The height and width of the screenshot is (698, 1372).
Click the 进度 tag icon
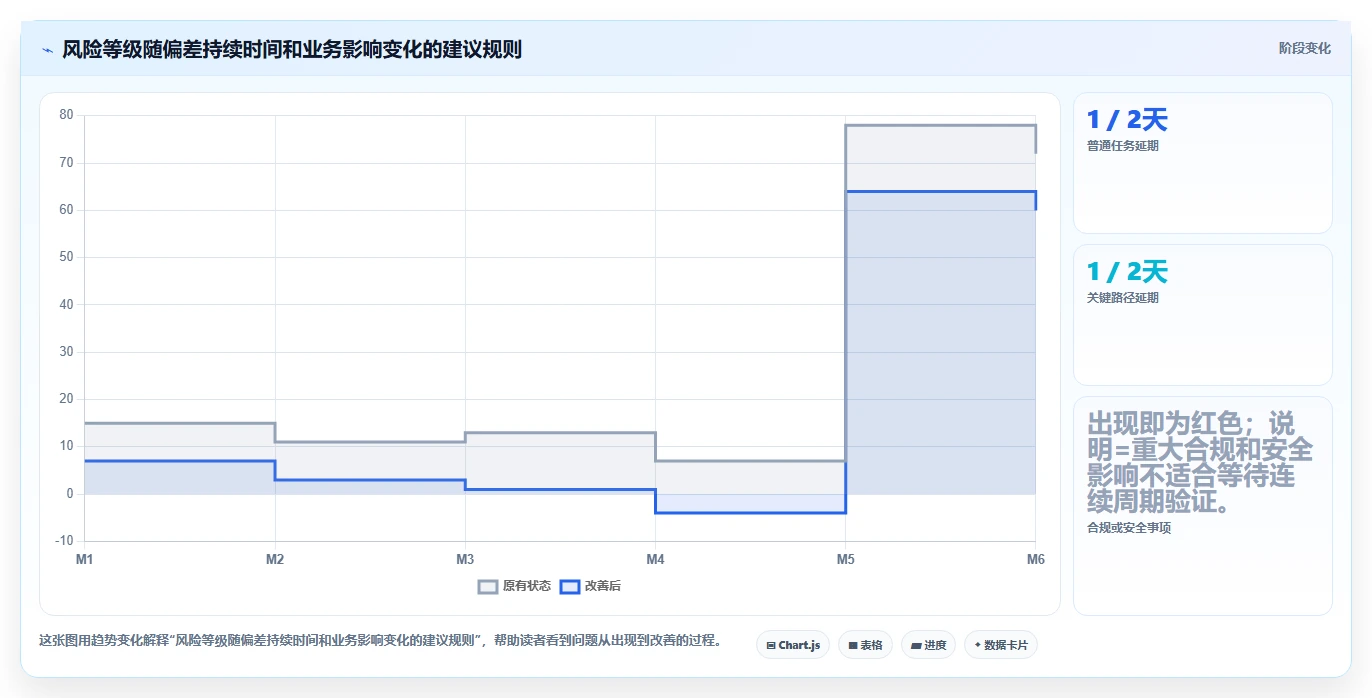pyautogui.click(x=916, y=646)
